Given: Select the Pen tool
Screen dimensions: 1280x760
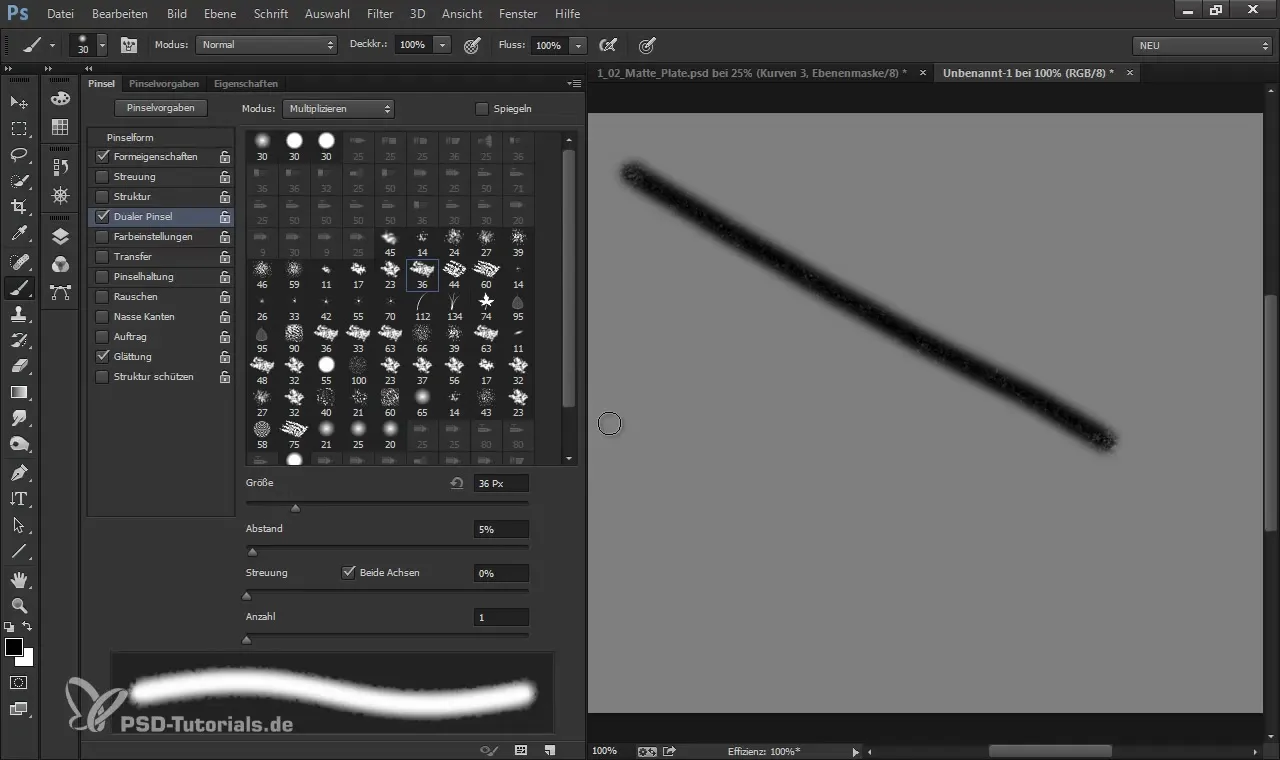Looking at the screenshot, I should point(19,472).
